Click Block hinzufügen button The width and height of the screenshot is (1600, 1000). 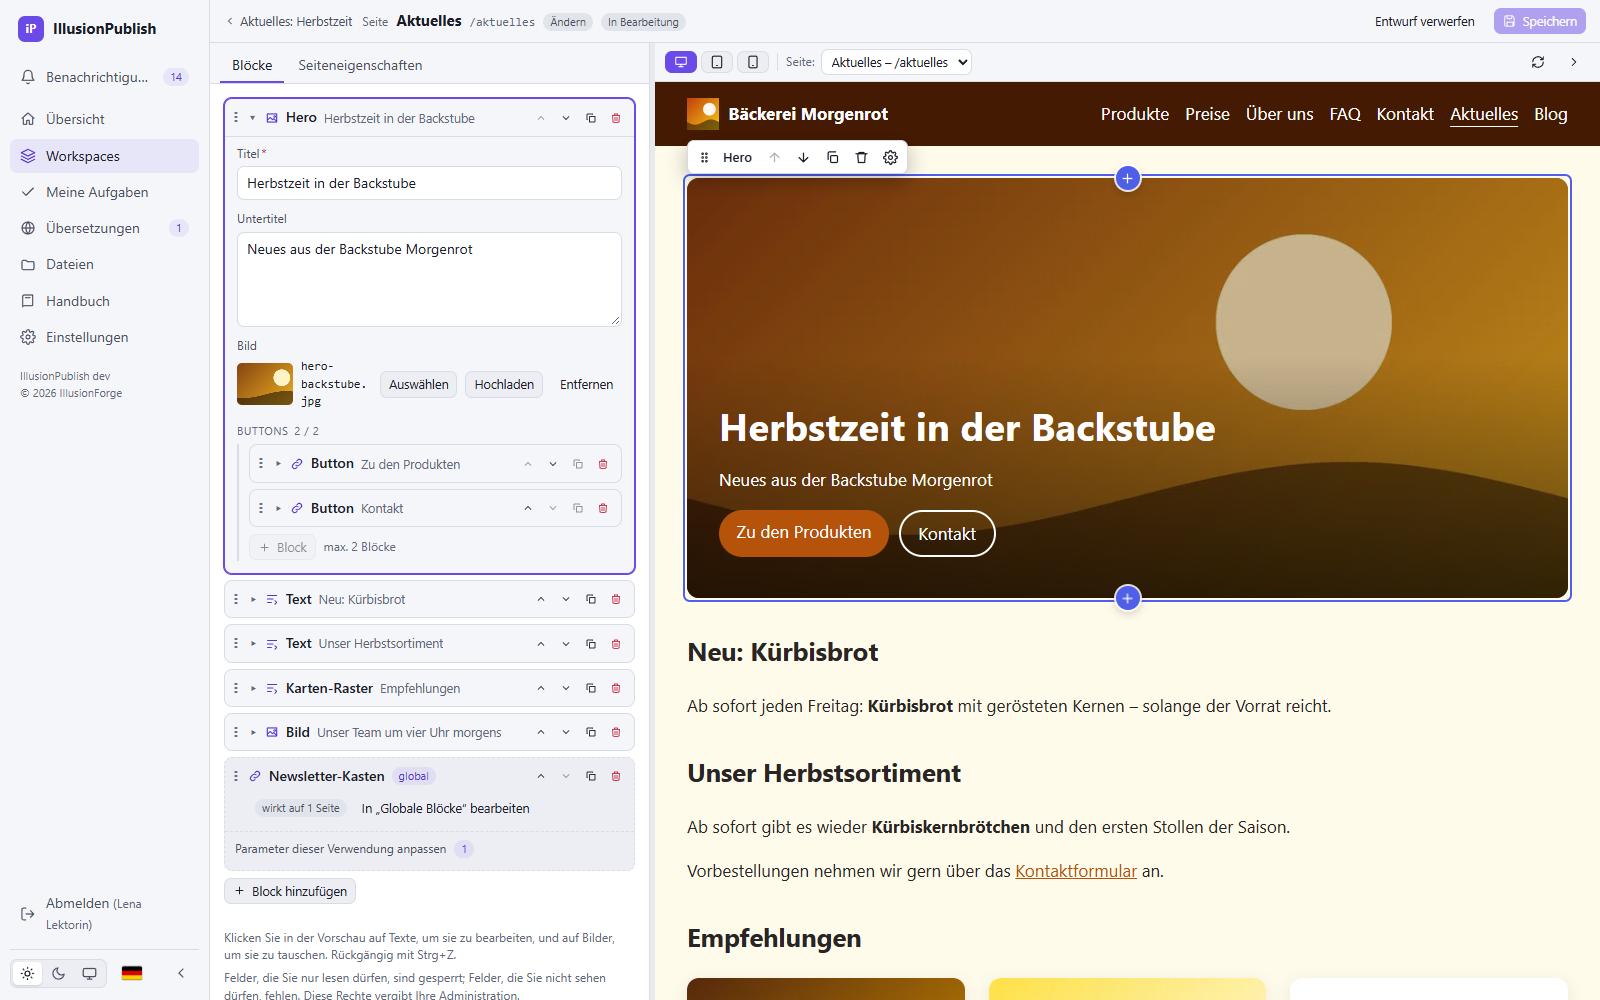tap(290, 891)
